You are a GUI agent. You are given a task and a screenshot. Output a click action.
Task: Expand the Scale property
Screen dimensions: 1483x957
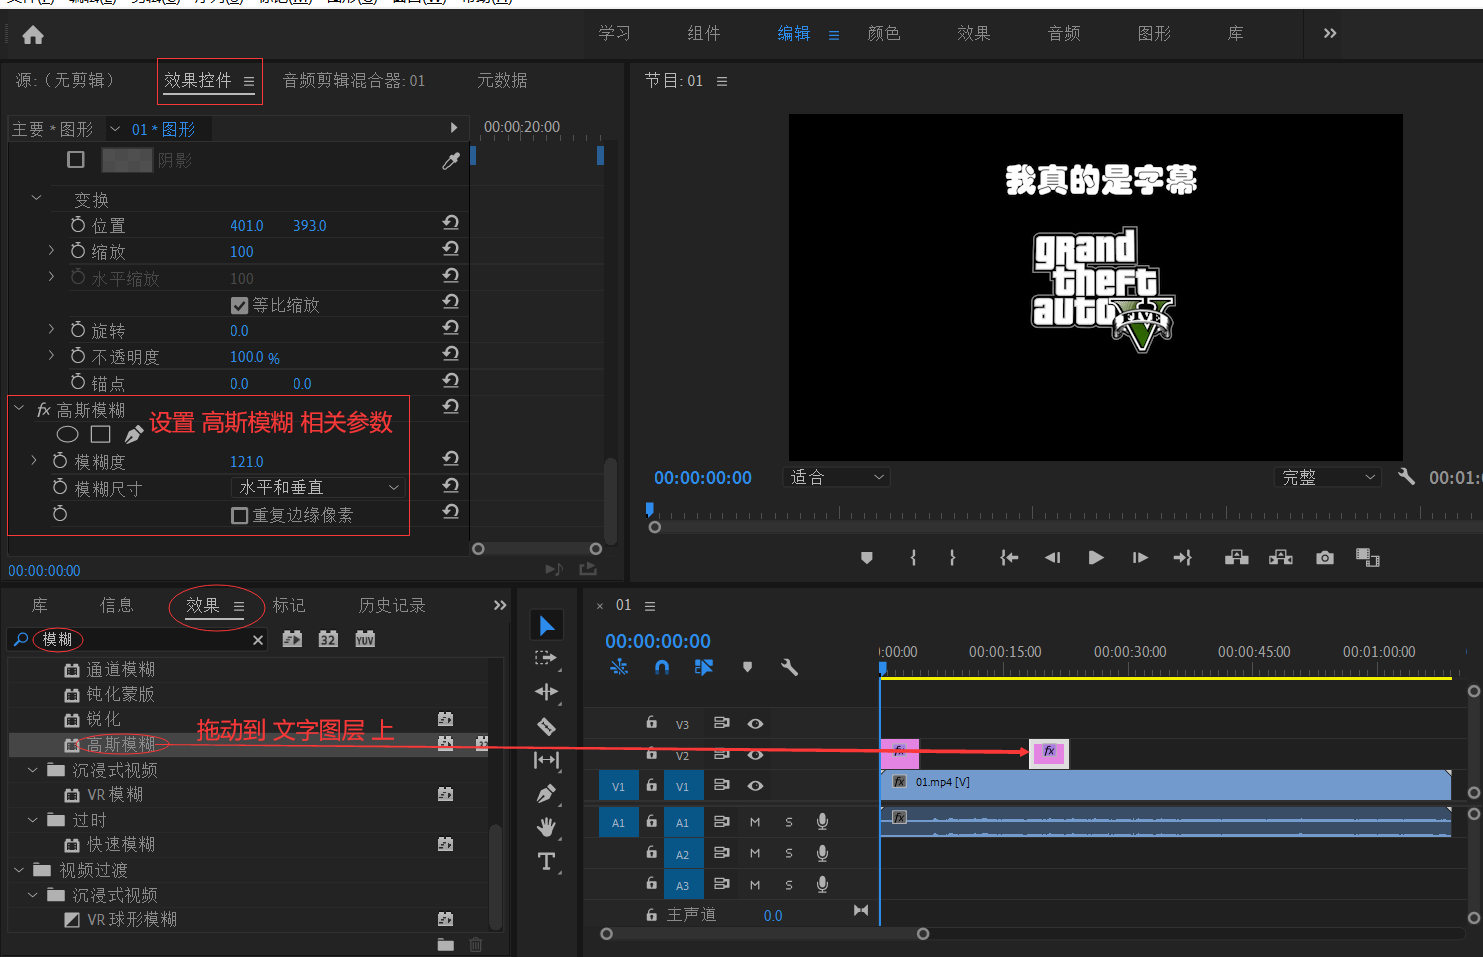(51, 251)
